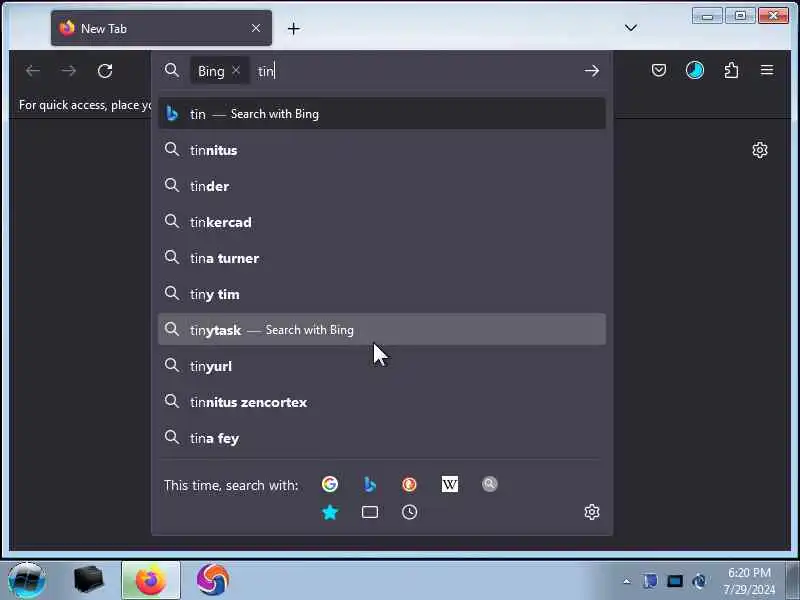Open New Tab personalization gear
800x600 pixels.
tap(760, 150)
